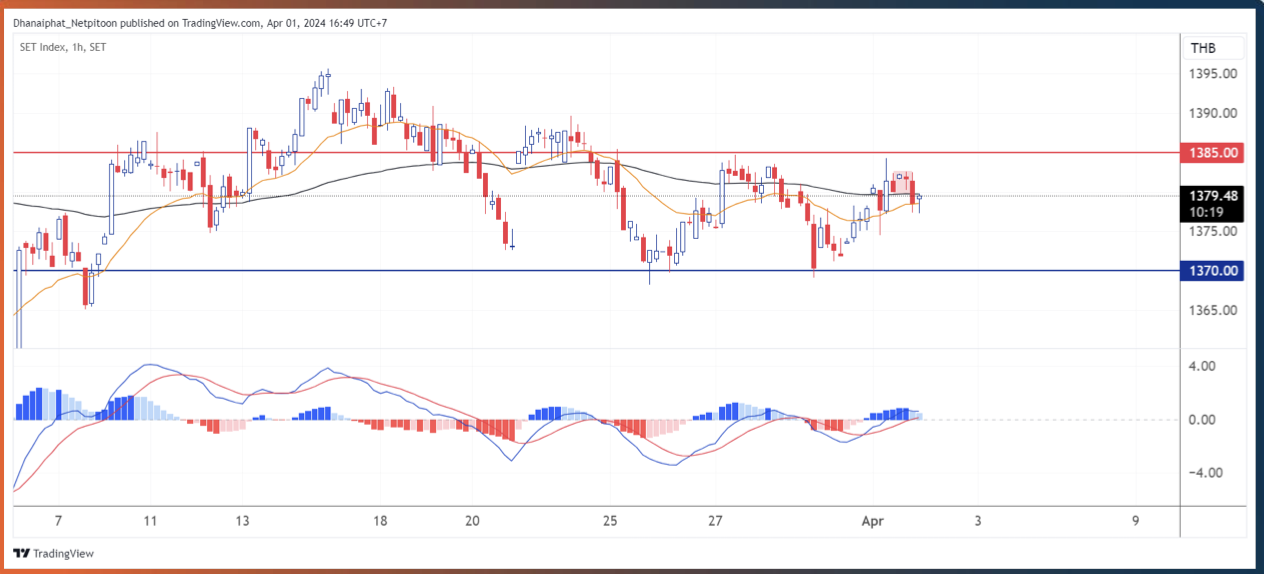Click the date label 25 on time axis
This screenshot has width=1264, height=574.
(611, 521)
